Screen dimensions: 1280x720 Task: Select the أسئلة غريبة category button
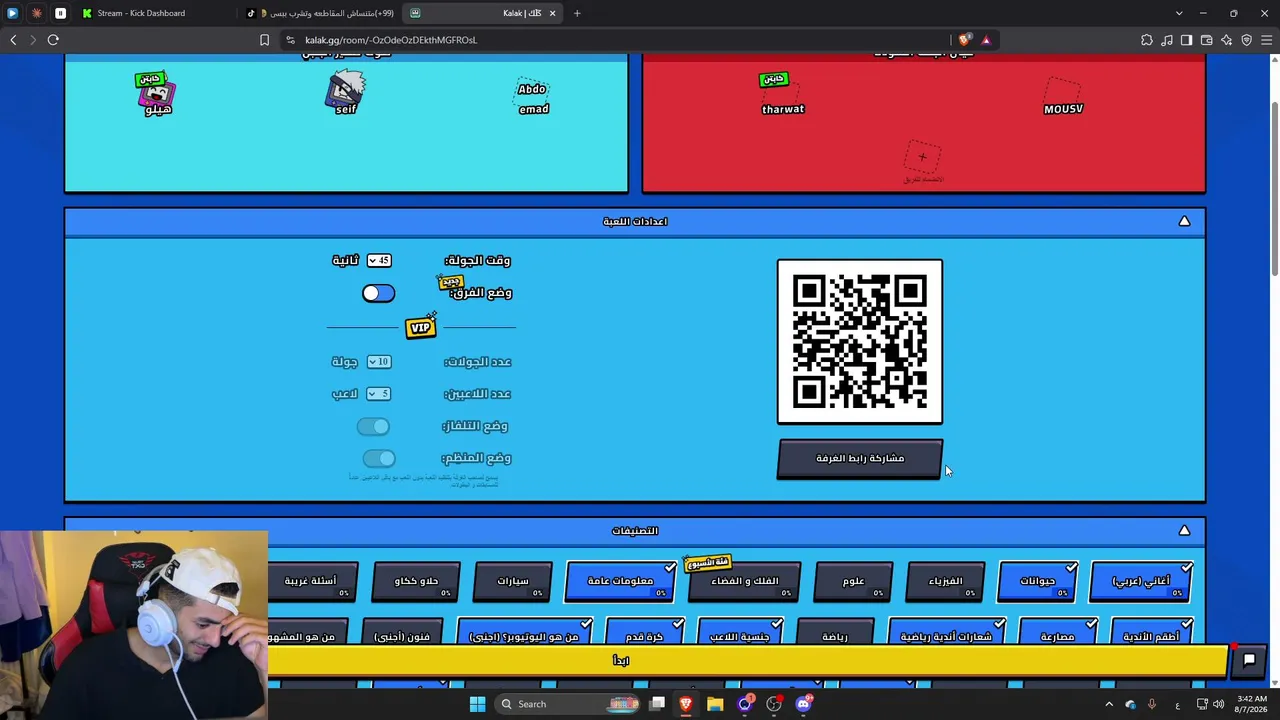pos(311,581)
